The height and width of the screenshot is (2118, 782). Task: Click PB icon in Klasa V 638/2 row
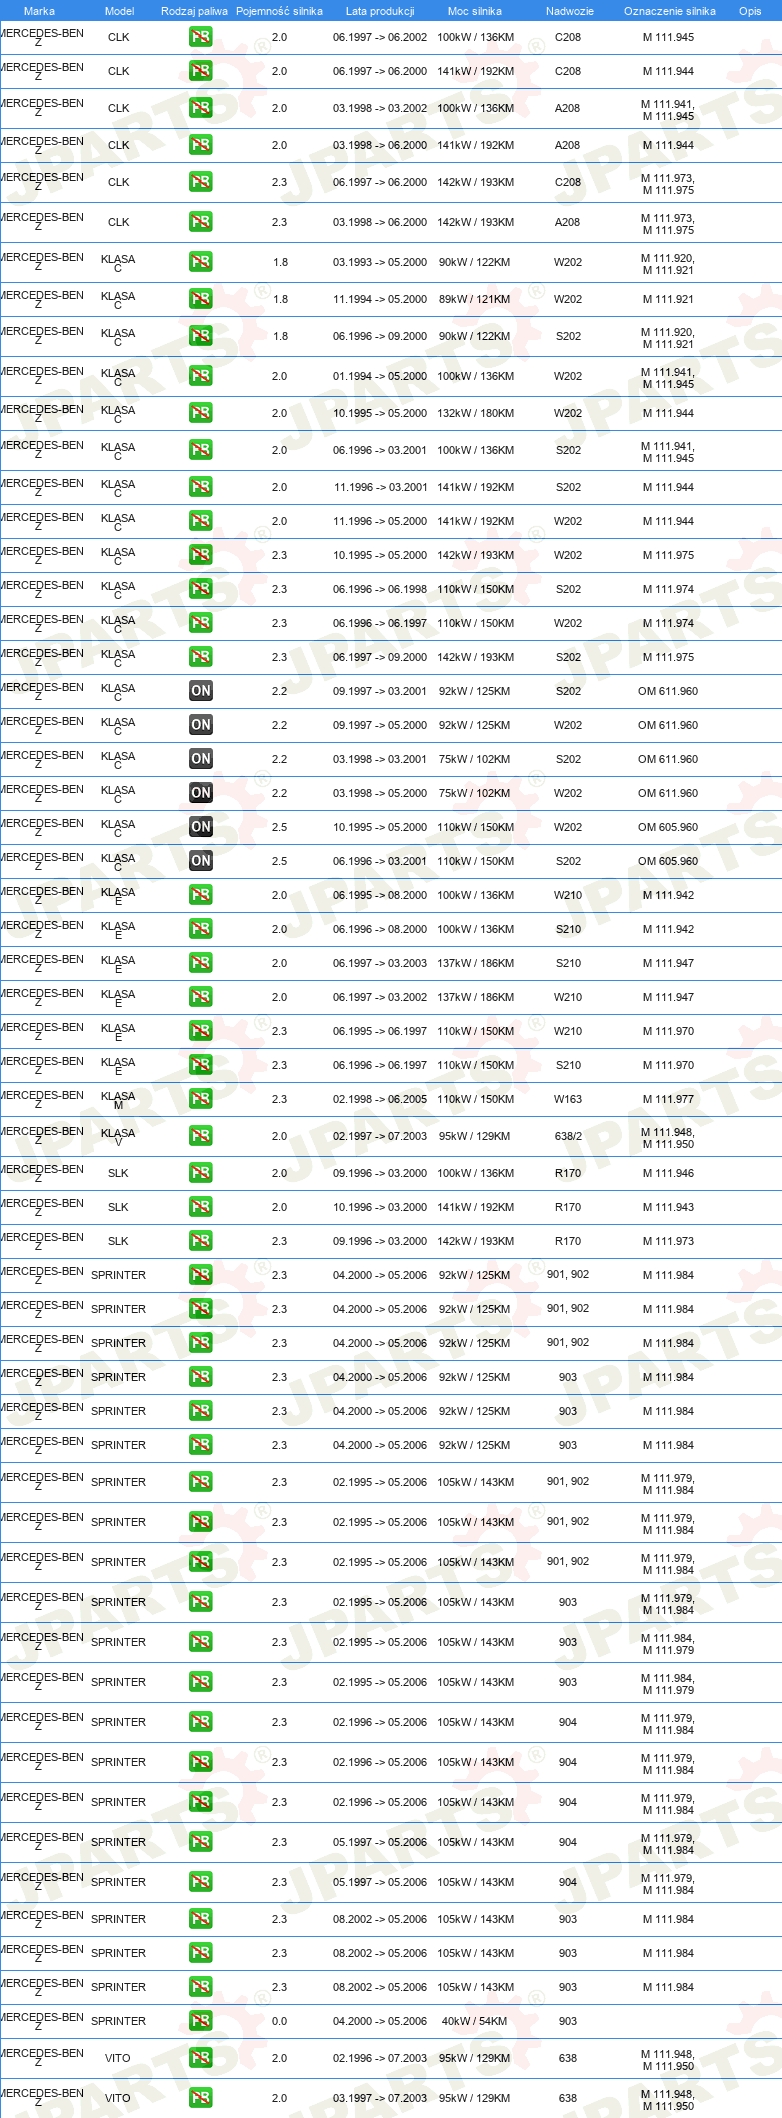[x=200, y=1136]
